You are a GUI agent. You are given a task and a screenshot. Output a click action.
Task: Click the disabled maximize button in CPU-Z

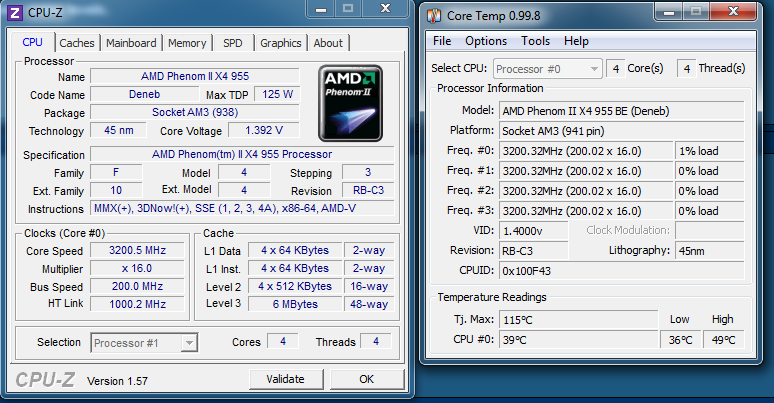pos(348,8)
